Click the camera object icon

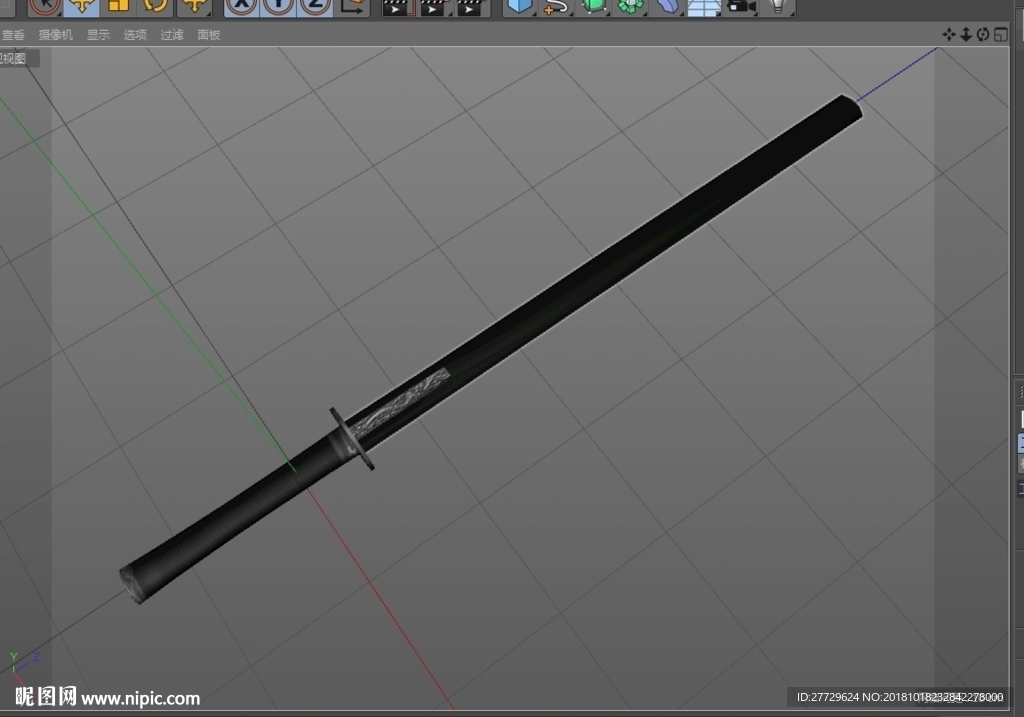(741, 6)
